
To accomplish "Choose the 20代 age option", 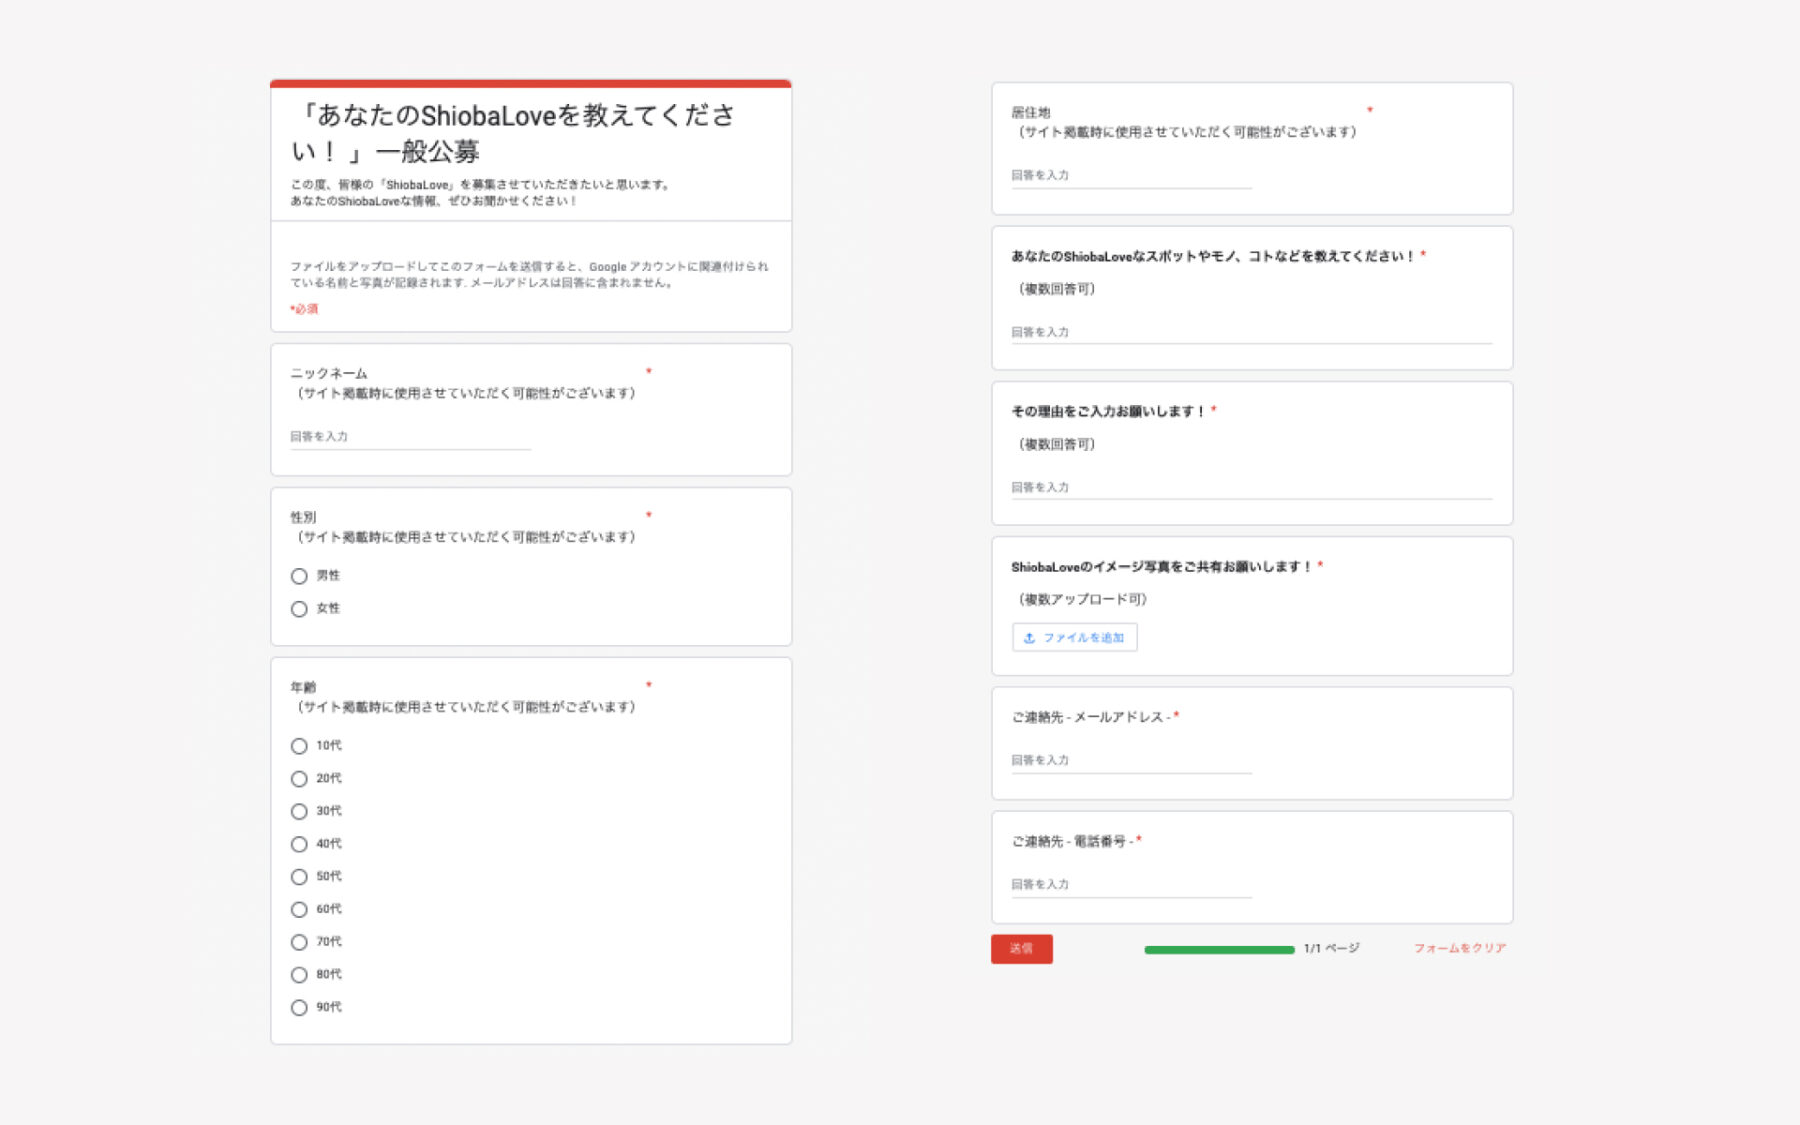I will [x=299, y=779].
